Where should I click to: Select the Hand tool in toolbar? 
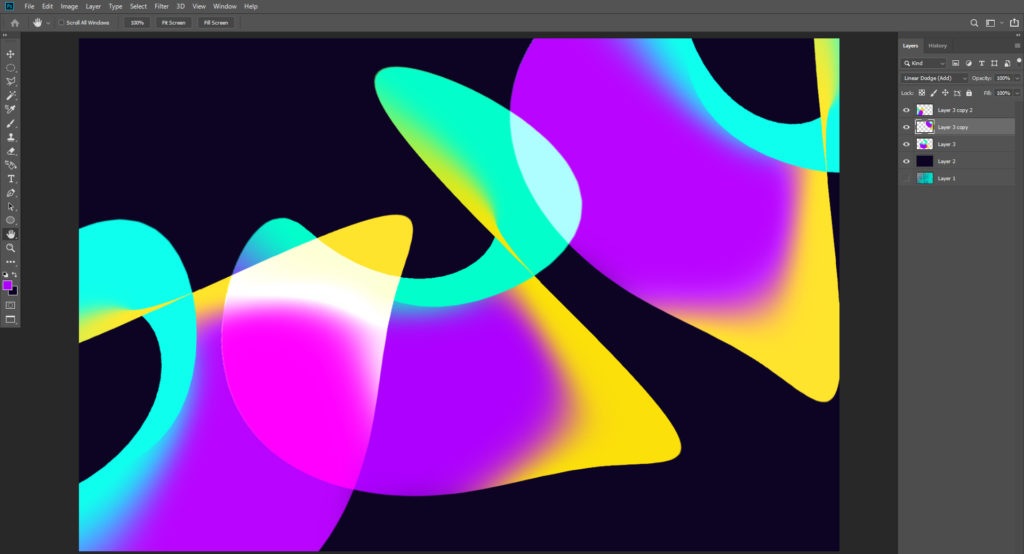tap(10, 234)
